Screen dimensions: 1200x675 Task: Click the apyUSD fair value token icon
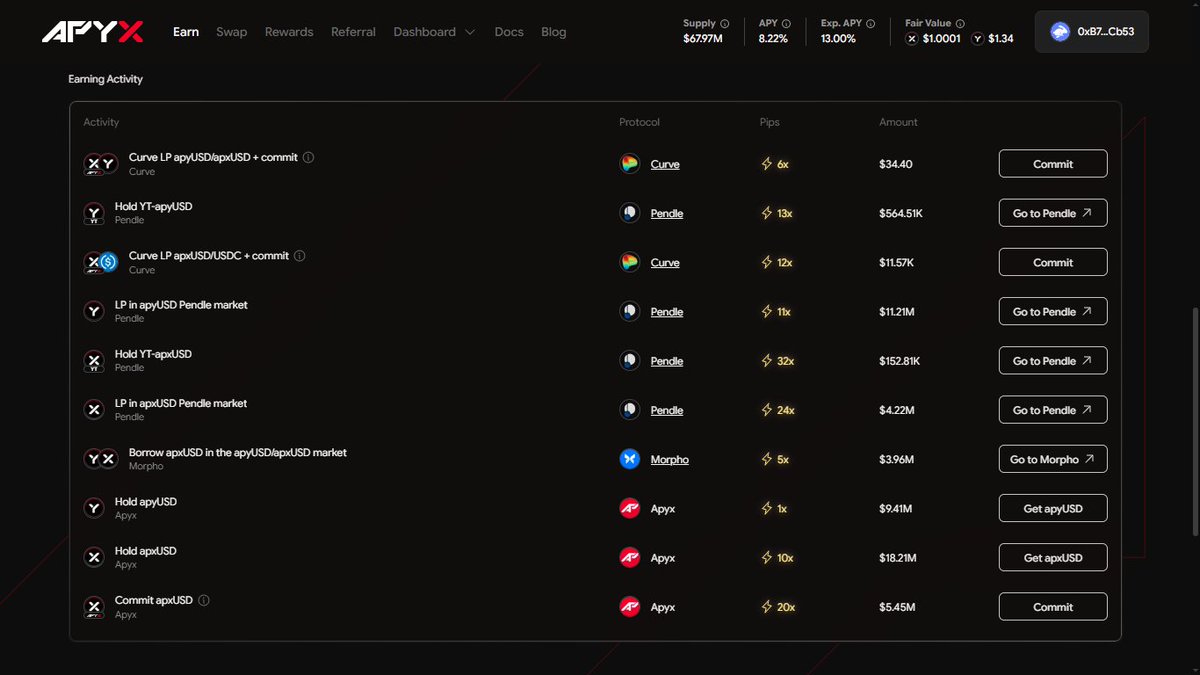point(977,39)
